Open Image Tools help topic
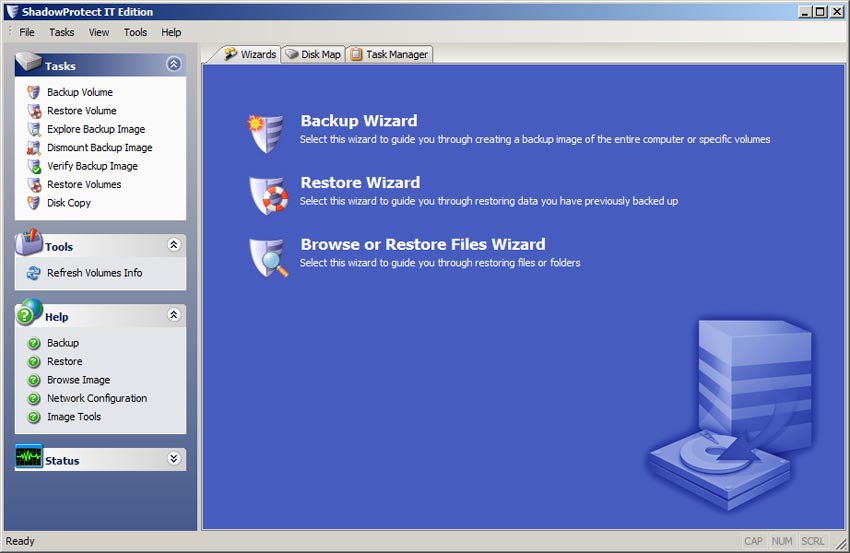Image resolution: width=850 pixels, height=553 pixels. coord(74,417)
